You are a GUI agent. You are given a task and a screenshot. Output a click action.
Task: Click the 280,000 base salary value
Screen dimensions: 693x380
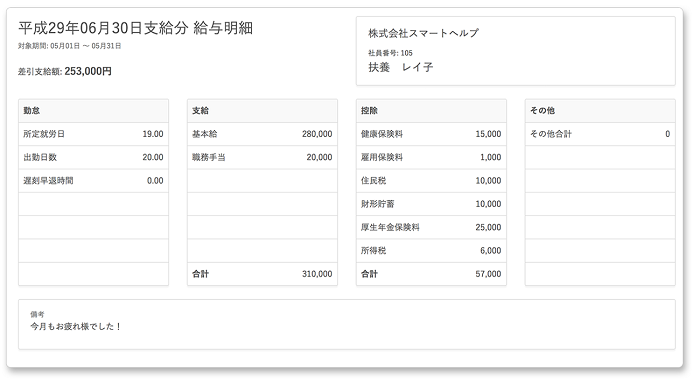coord(317,134)
